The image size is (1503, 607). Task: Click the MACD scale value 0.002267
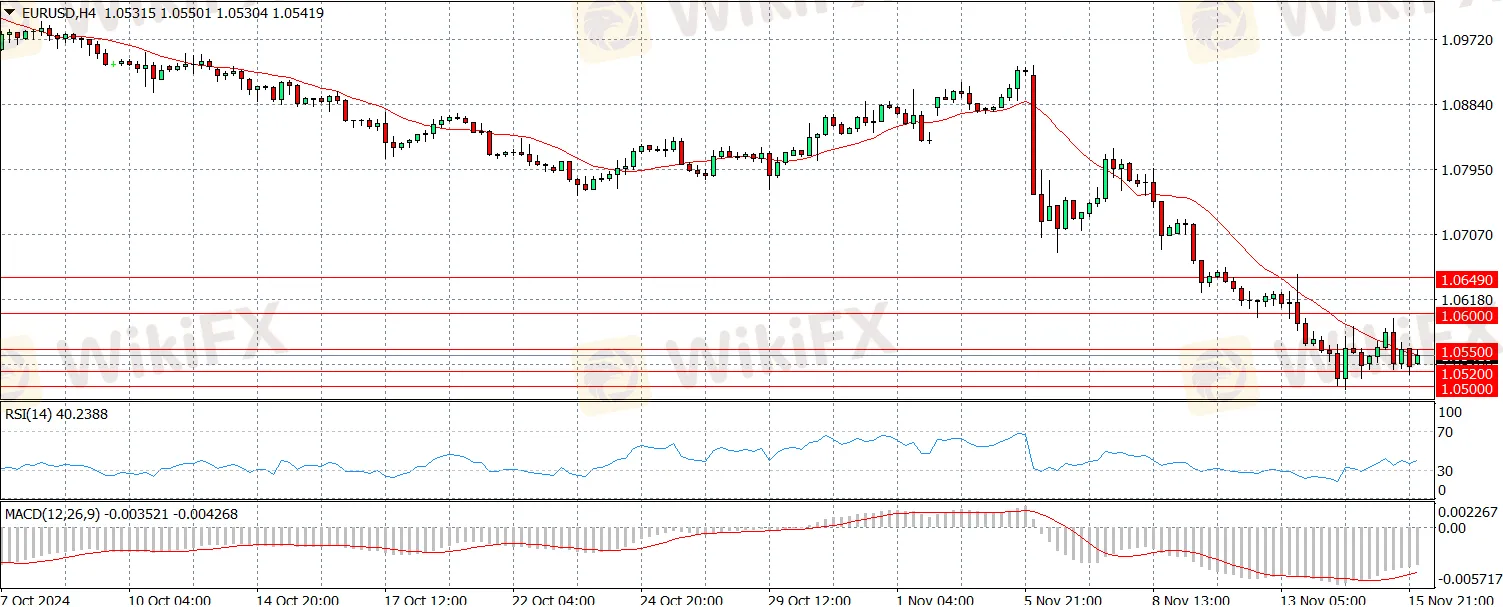coord(1469,511)
